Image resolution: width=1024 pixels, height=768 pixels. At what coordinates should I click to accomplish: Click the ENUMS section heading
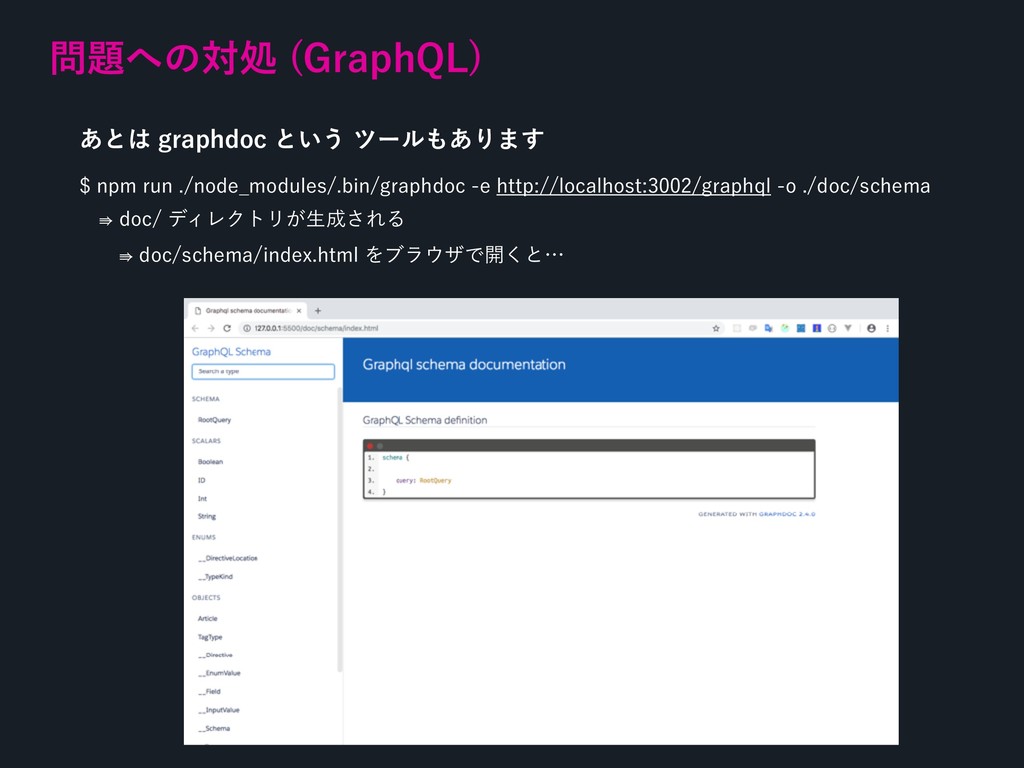tap(204, 537)
